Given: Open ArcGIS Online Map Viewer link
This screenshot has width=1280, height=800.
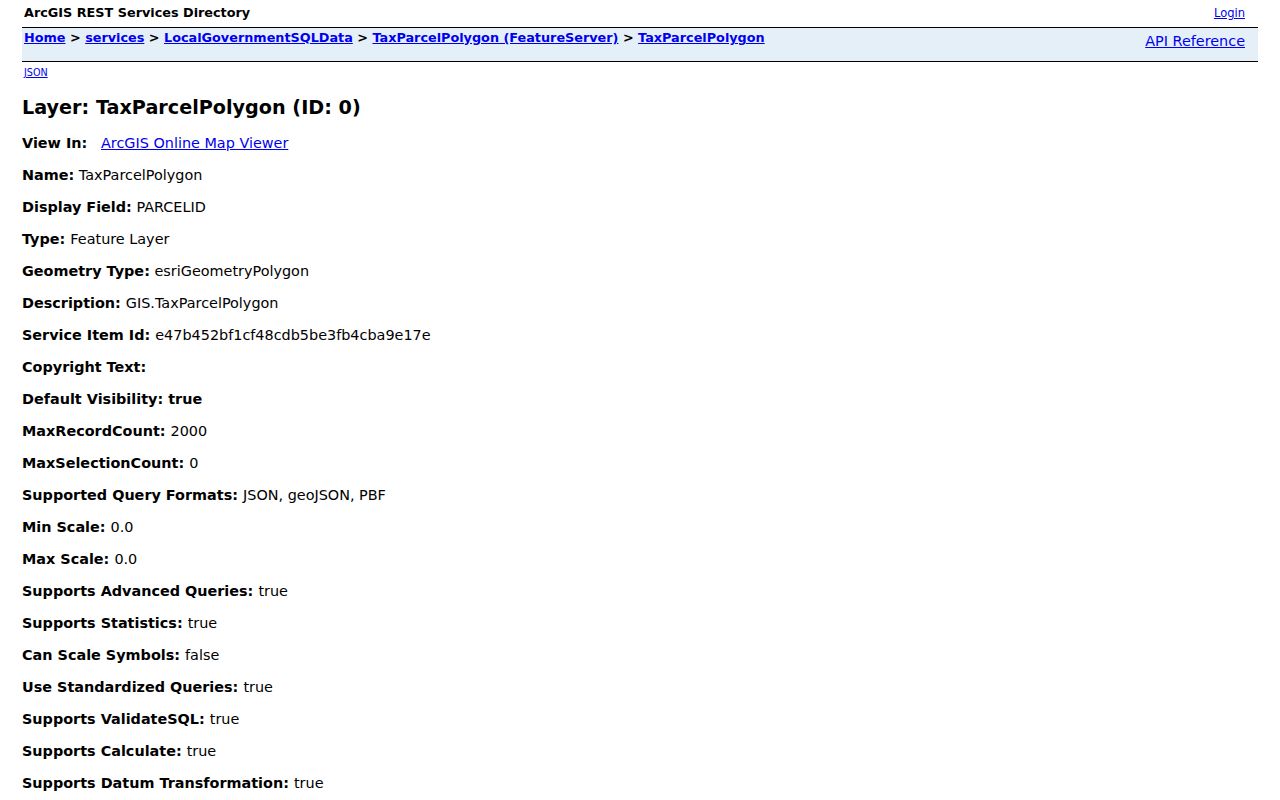Looking at the screenshot, I should pos(195,143).
